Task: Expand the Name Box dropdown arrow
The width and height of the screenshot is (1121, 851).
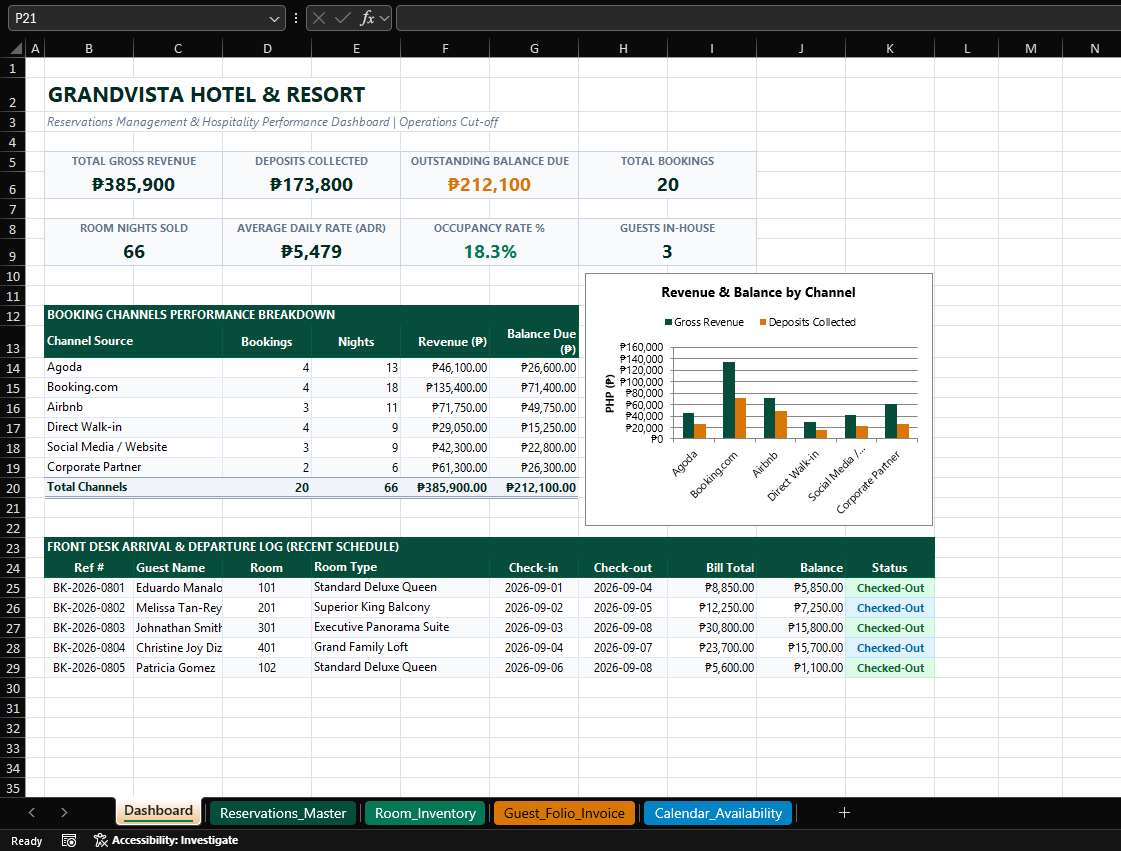Action: pyautogui.click(x=274, y=19)
